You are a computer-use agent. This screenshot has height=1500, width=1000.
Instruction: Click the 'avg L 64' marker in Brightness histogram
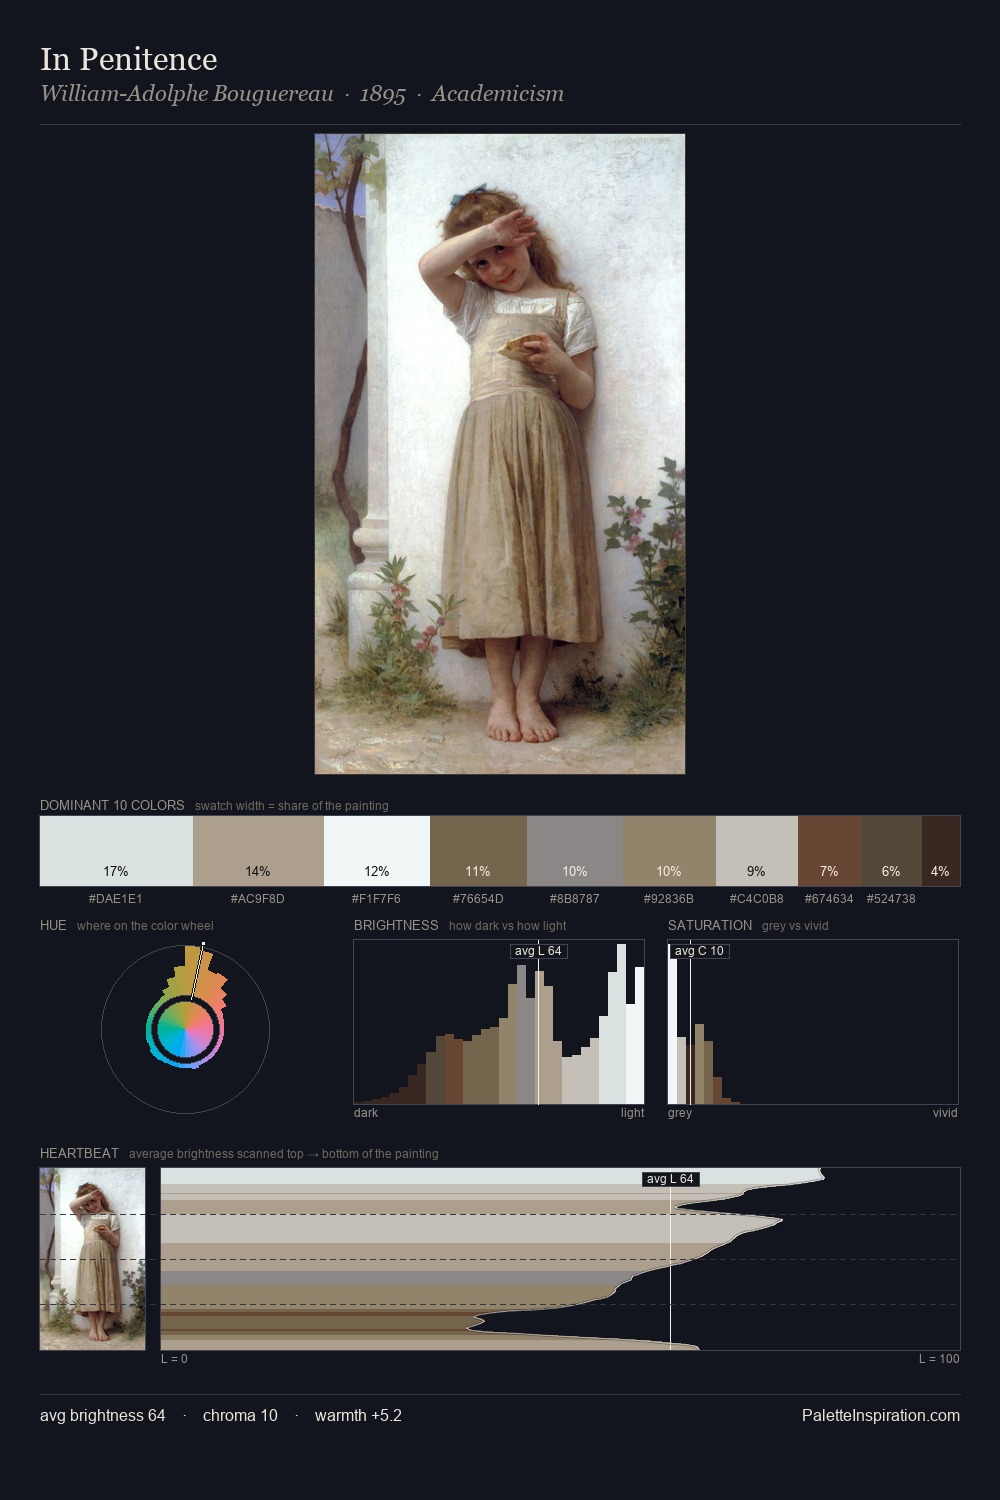click(538, 951)
